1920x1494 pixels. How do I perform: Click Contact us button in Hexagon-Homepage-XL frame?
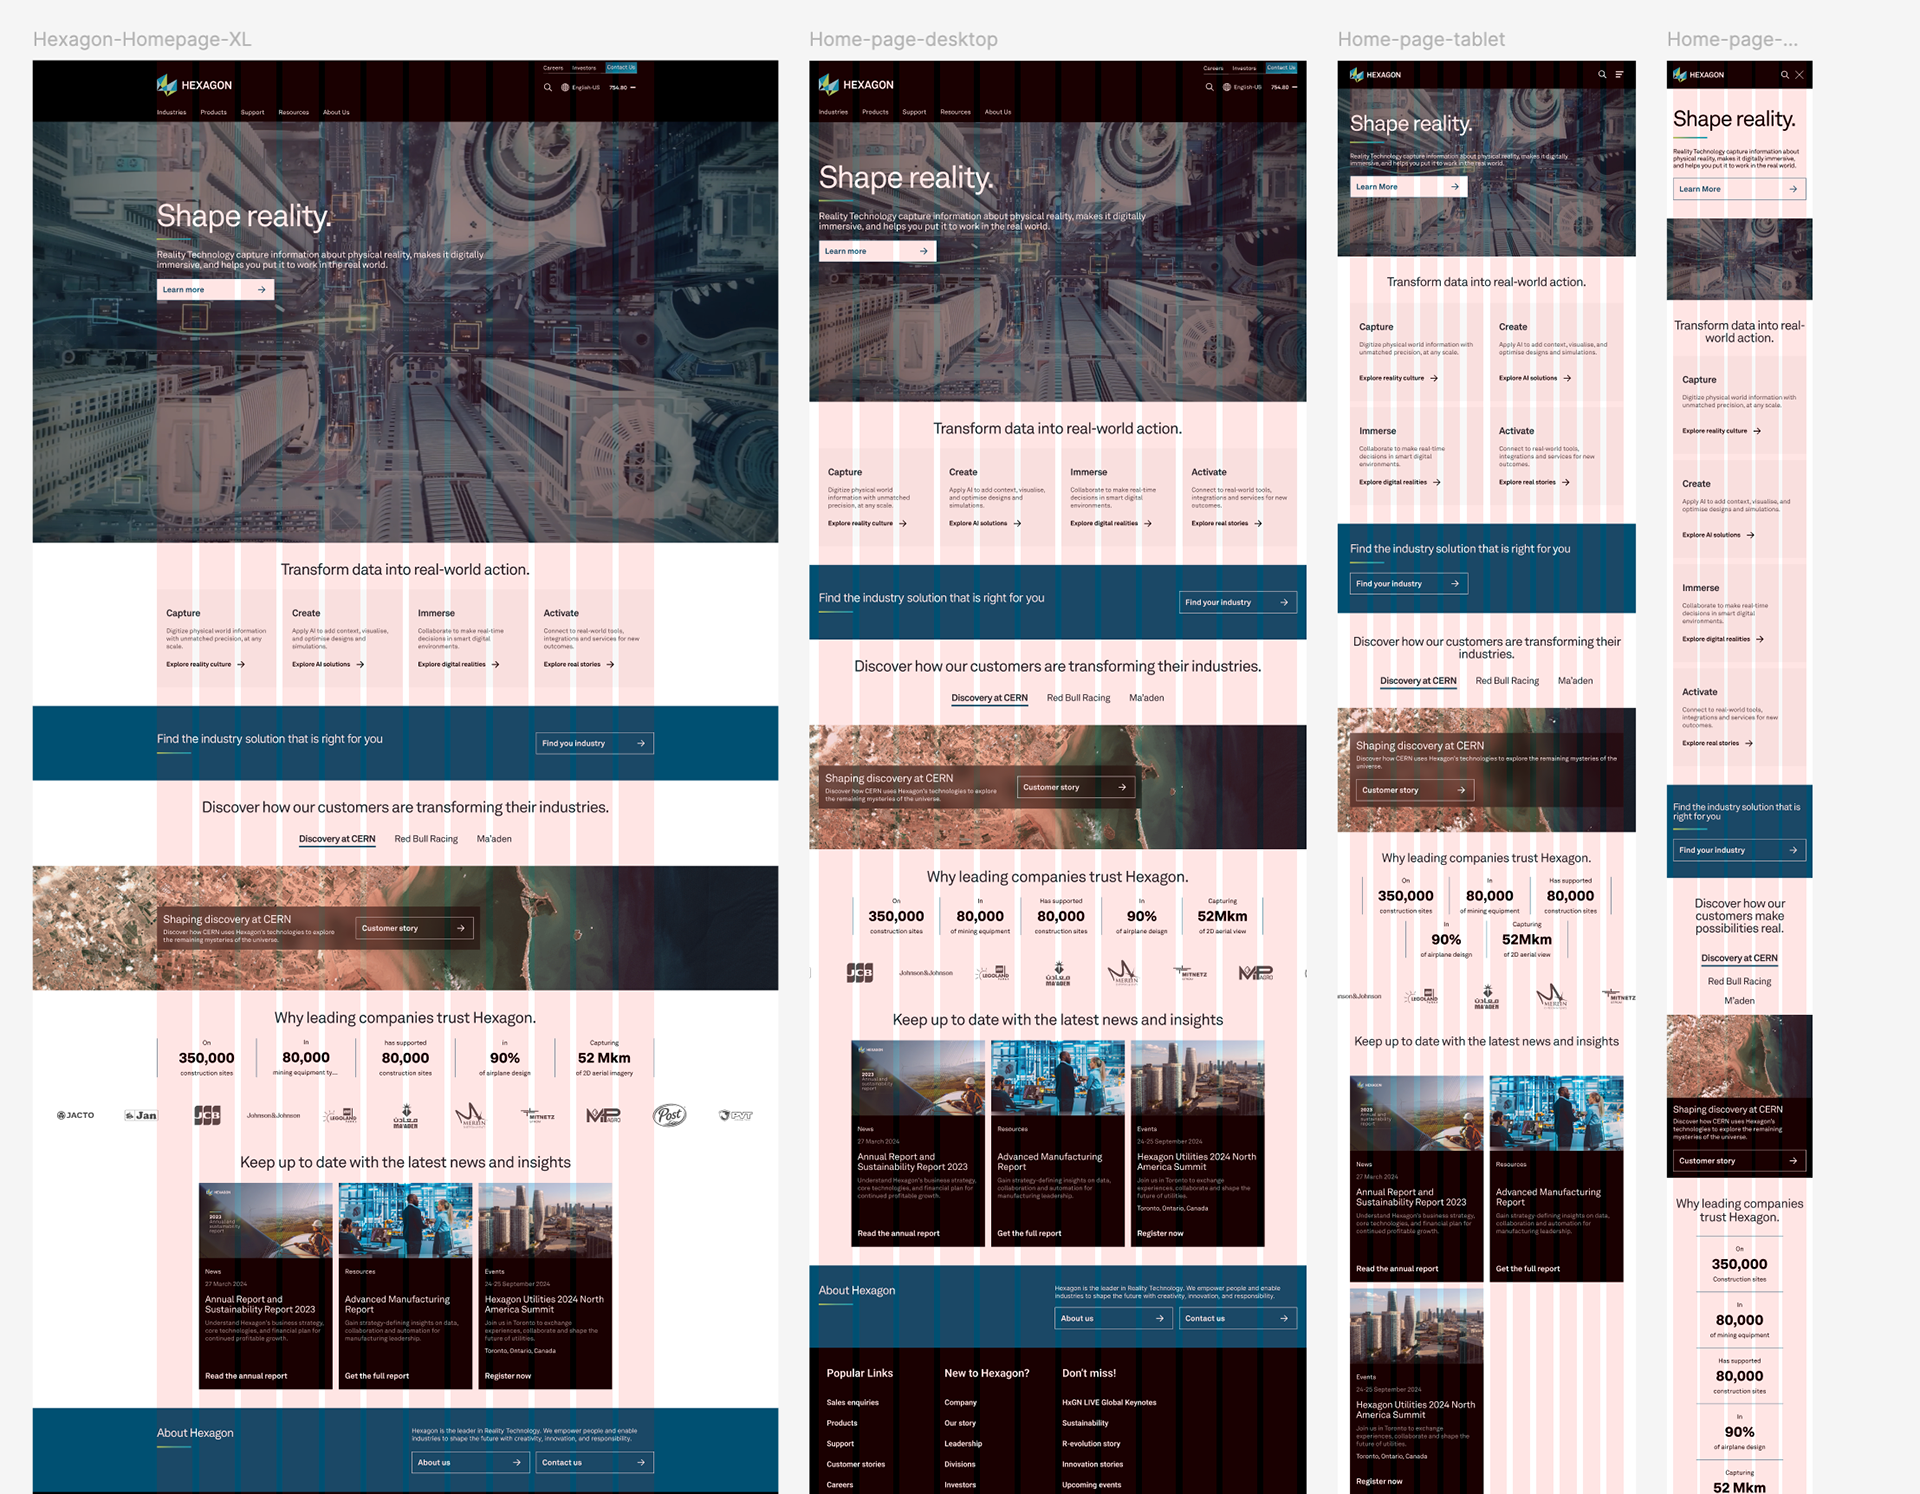tap(594, 1462)
